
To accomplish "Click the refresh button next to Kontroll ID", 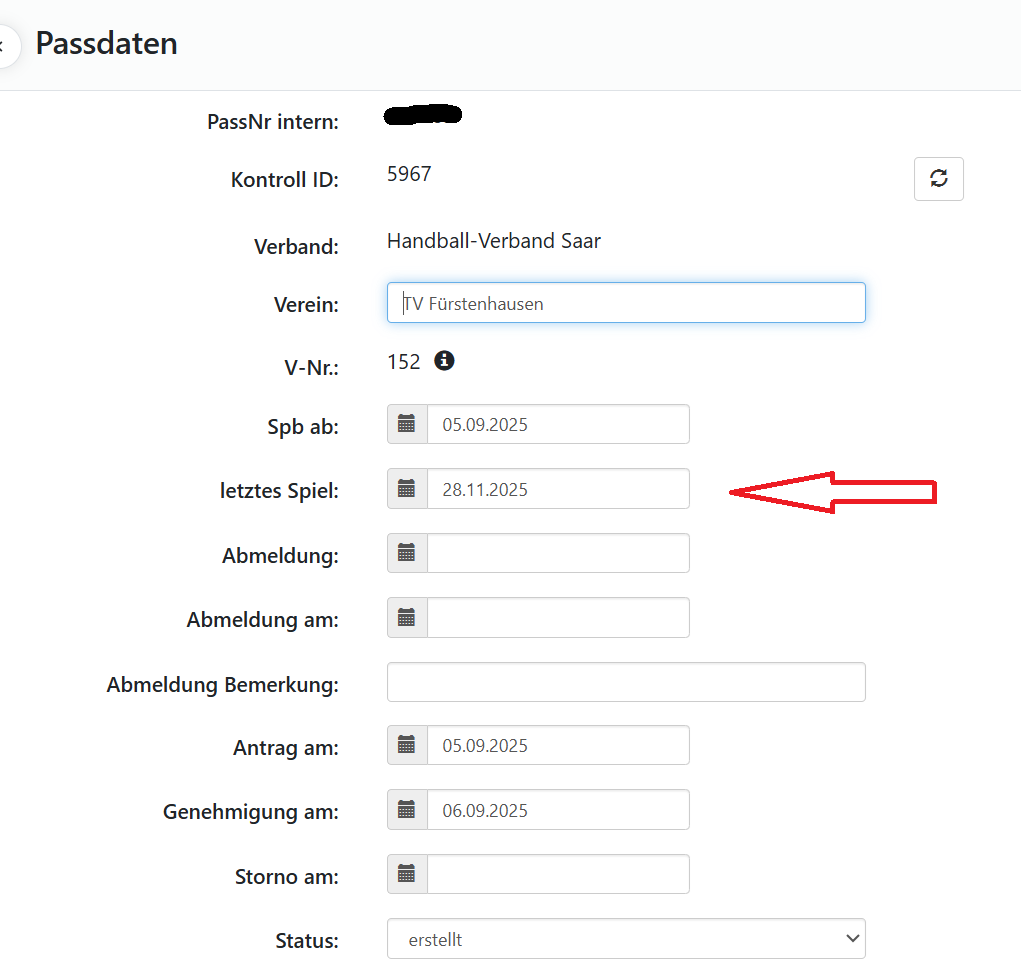I will point(938,179).
